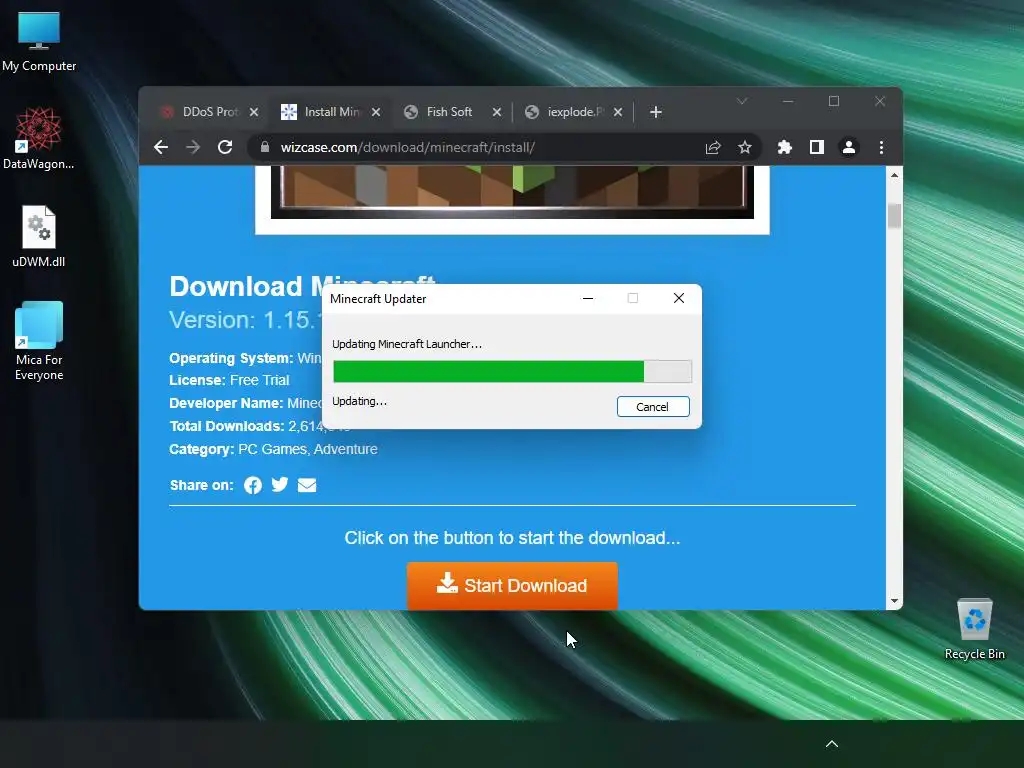Select the uDWM.dll file icon
The width and height of the screenshot is (1024, 768).
click(x=39, y=236)
